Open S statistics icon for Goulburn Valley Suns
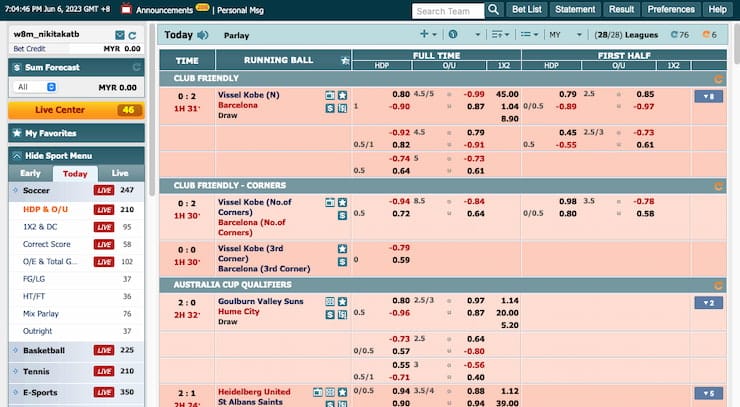The height and width of the screenshot is (407, 740). [330, 314]
